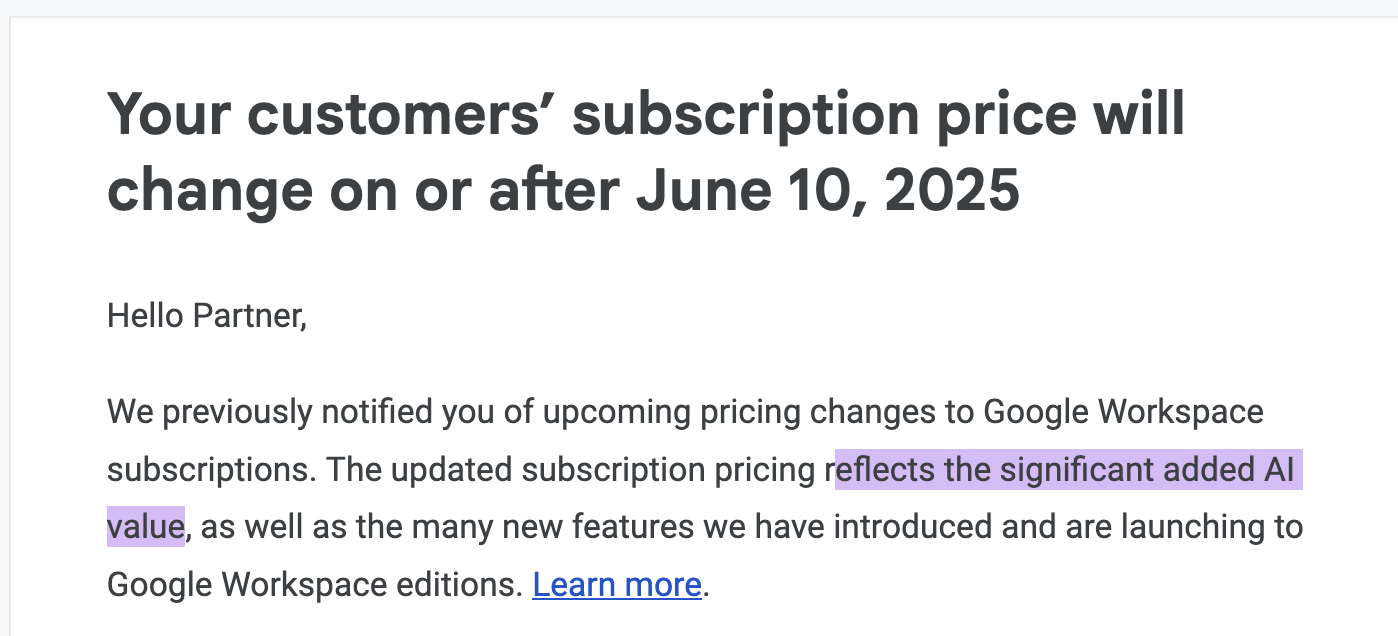The height and width of the screenshot is (636, 1398).
Task: Click the highlighted word "value"
Action: click(146, 526)
